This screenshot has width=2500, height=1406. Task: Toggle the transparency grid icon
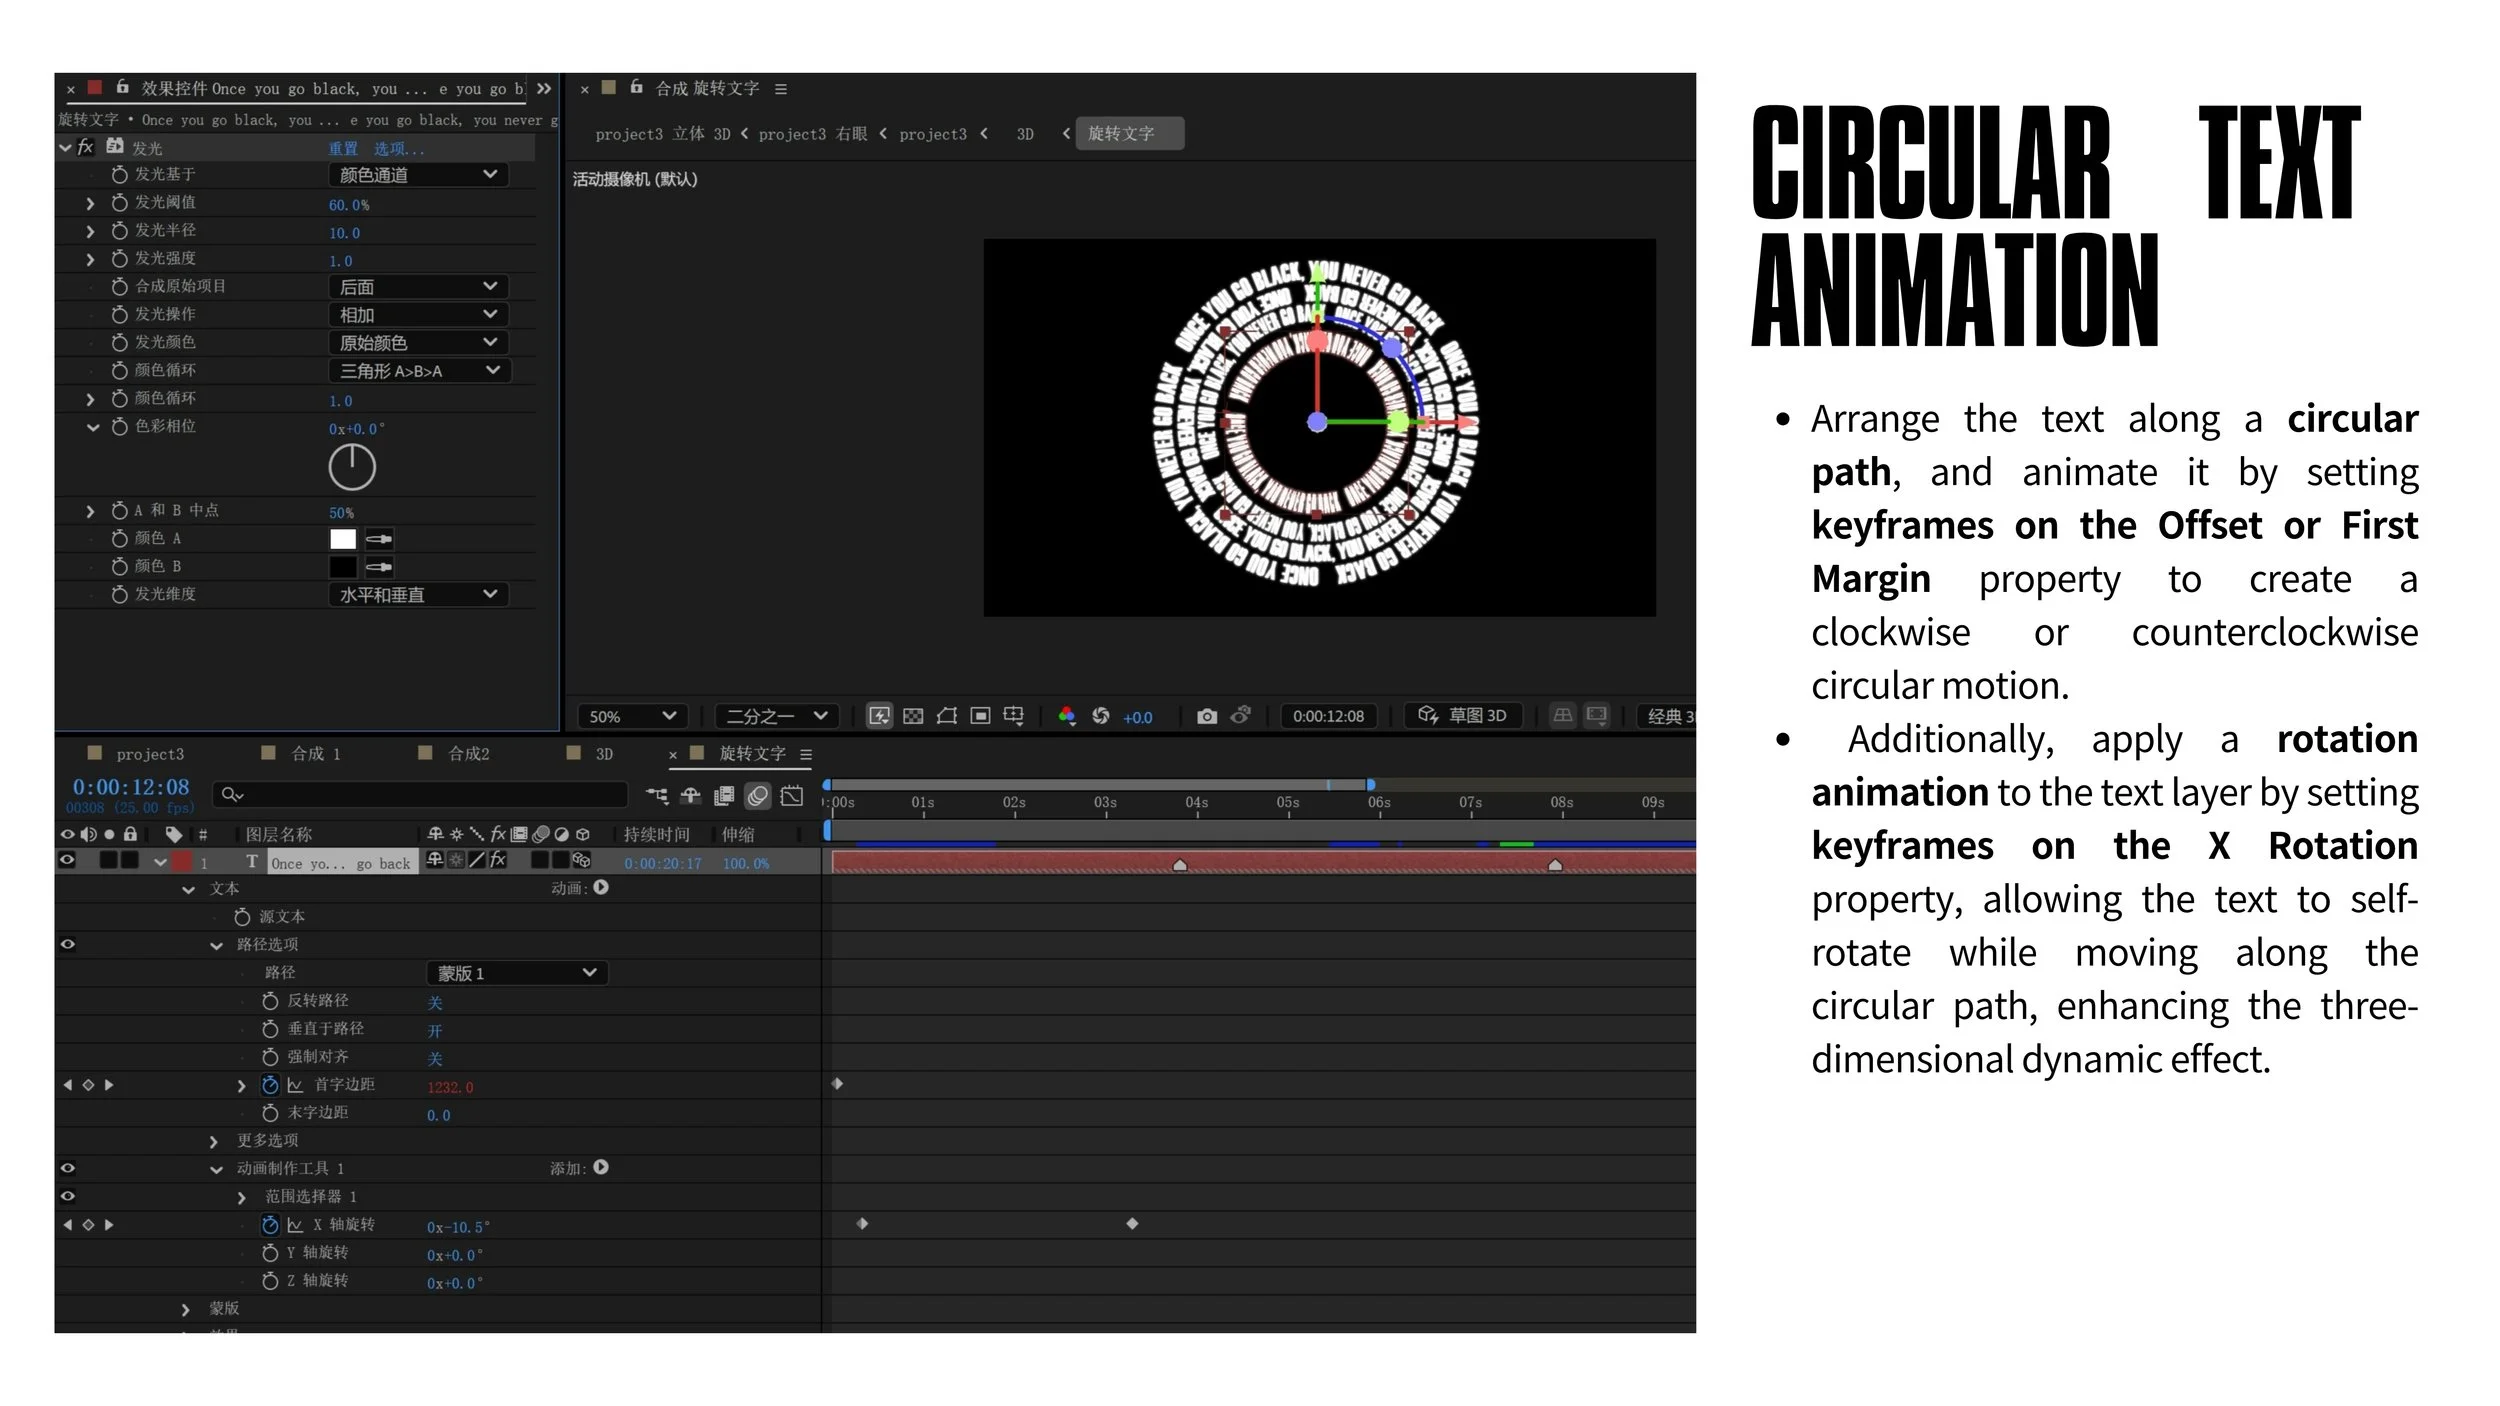tap(913, 716)
